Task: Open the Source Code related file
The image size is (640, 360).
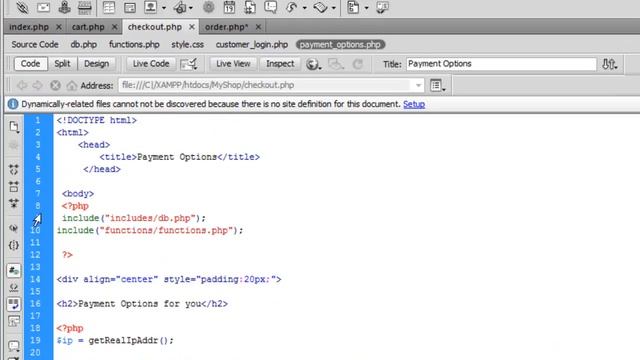Action: (35, 44)
